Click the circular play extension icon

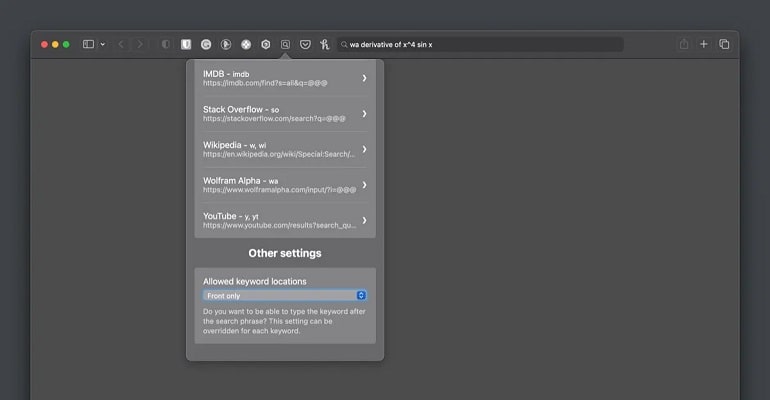click(x=226, y=44)
